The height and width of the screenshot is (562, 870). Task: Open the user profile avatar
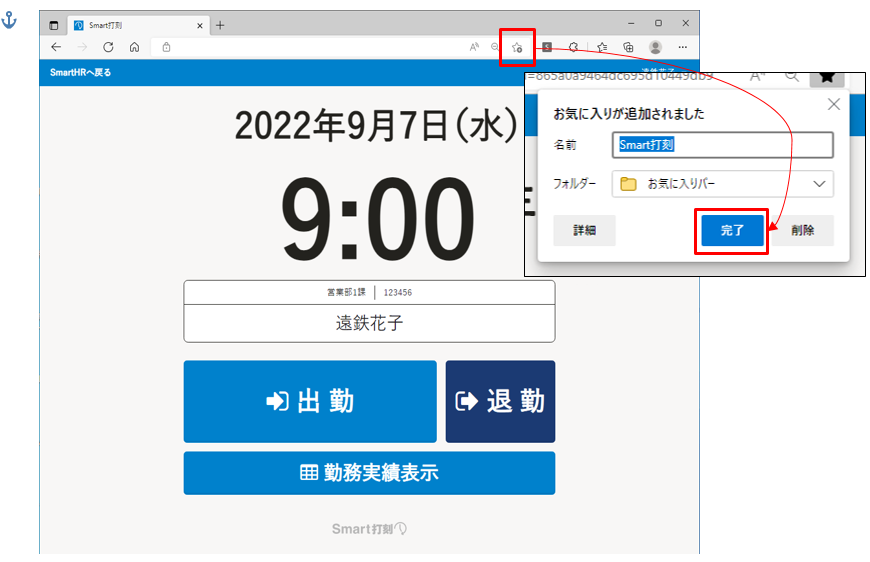655,47
